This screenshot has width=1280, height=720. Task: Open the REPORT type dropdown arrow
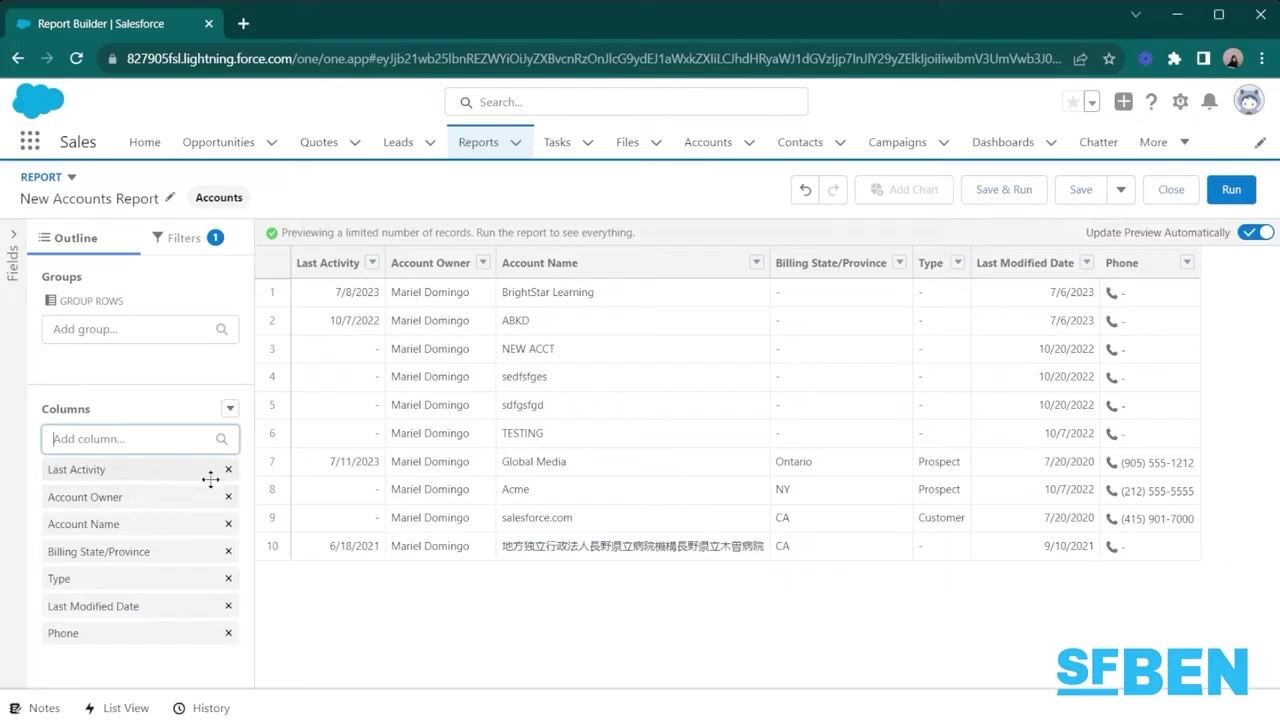(72, 178)
